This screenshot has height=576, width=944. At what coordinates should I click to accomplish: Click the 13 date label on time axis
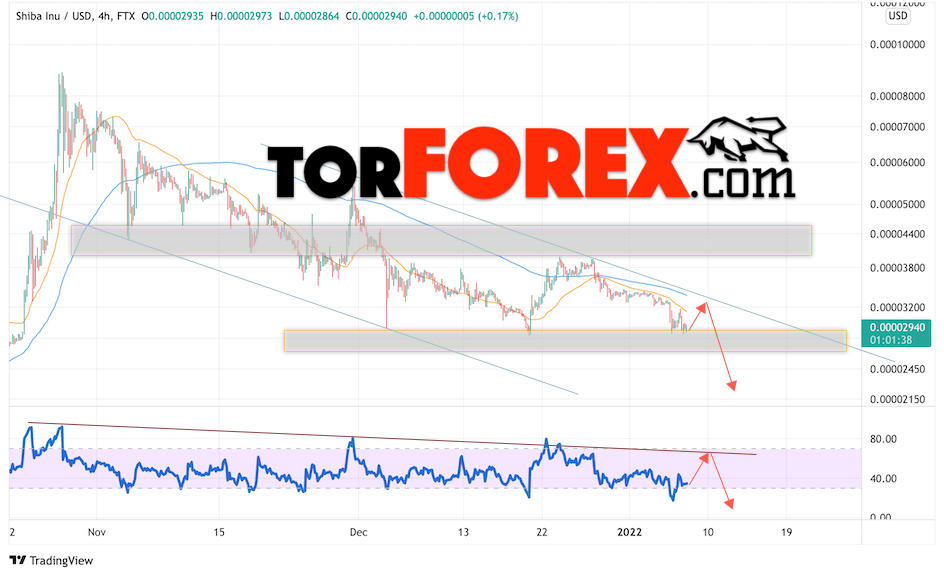pyautogui.click(x=463, y=532)
